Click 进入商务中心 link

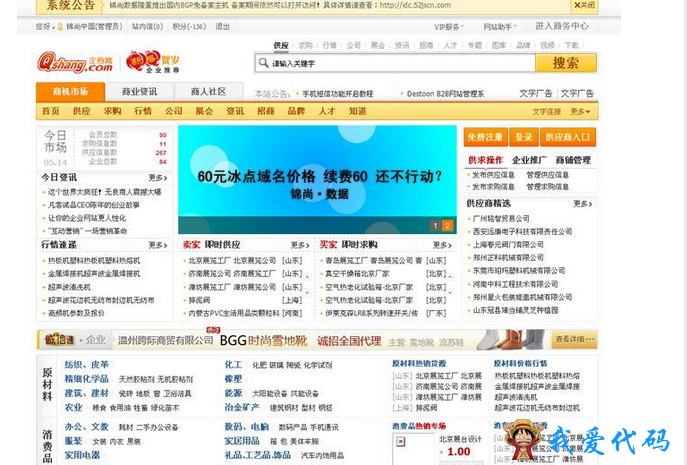[562, 26]
